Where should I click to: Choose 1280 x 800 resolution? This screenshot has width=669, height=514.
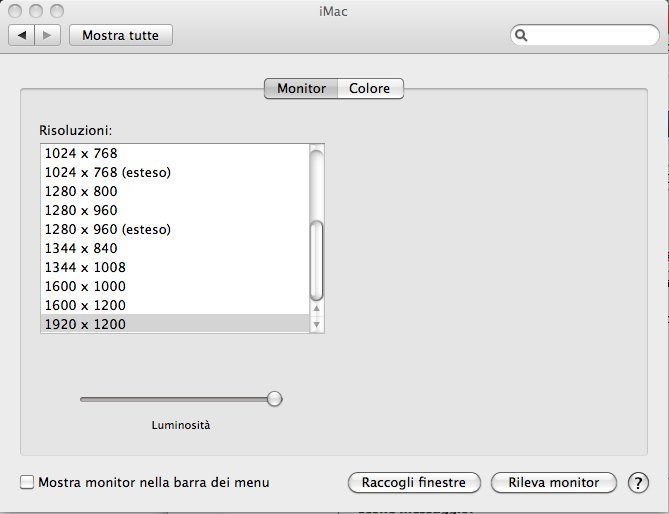[x=81, y=191]
